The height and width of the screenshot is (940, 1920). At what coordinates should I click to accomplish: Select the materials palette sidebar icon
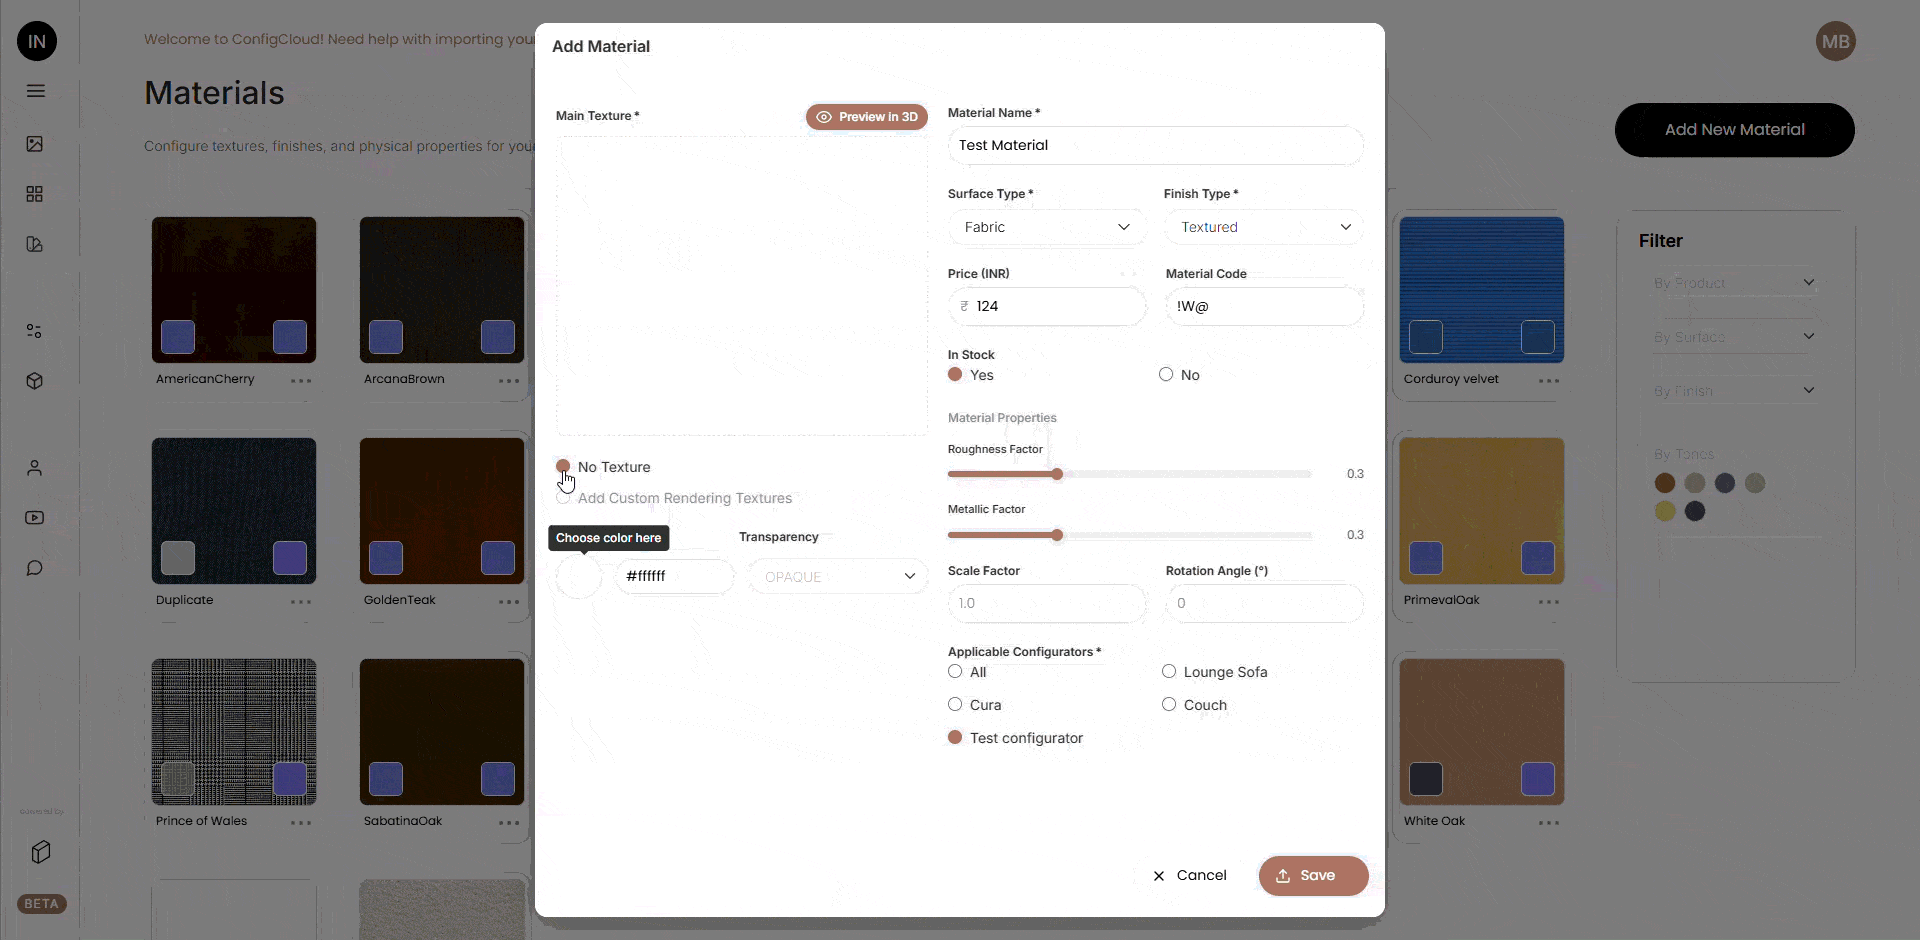[36, 244]
